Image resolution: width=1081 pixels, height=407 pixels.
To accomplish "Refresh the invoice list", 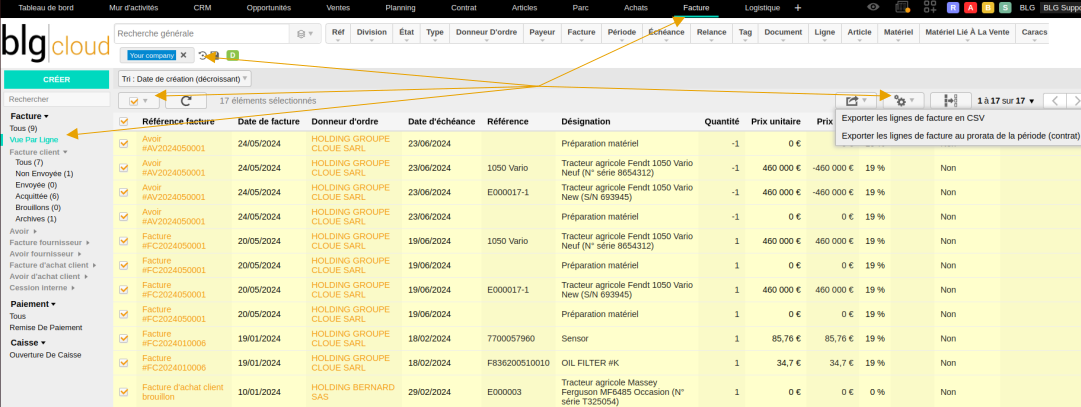I will point(185,101).
